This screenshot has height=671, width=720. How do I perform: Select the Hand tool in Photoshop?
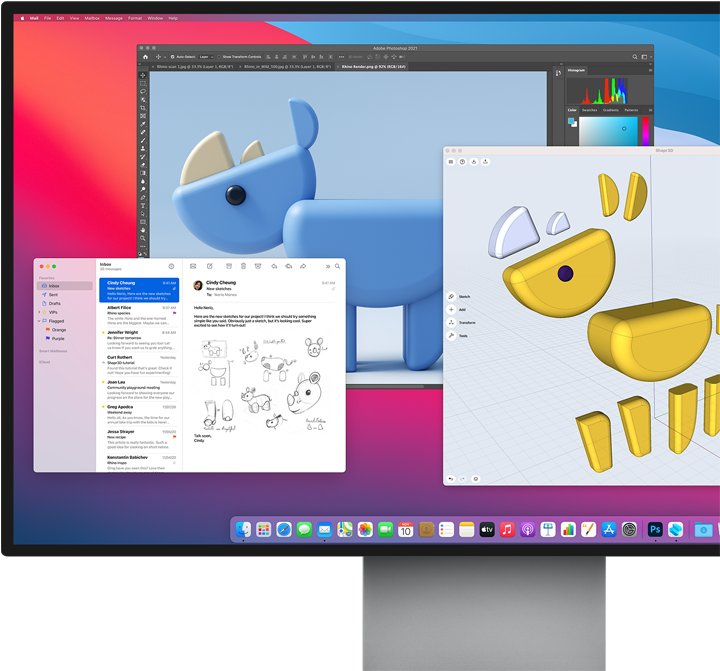pos(143,230)
